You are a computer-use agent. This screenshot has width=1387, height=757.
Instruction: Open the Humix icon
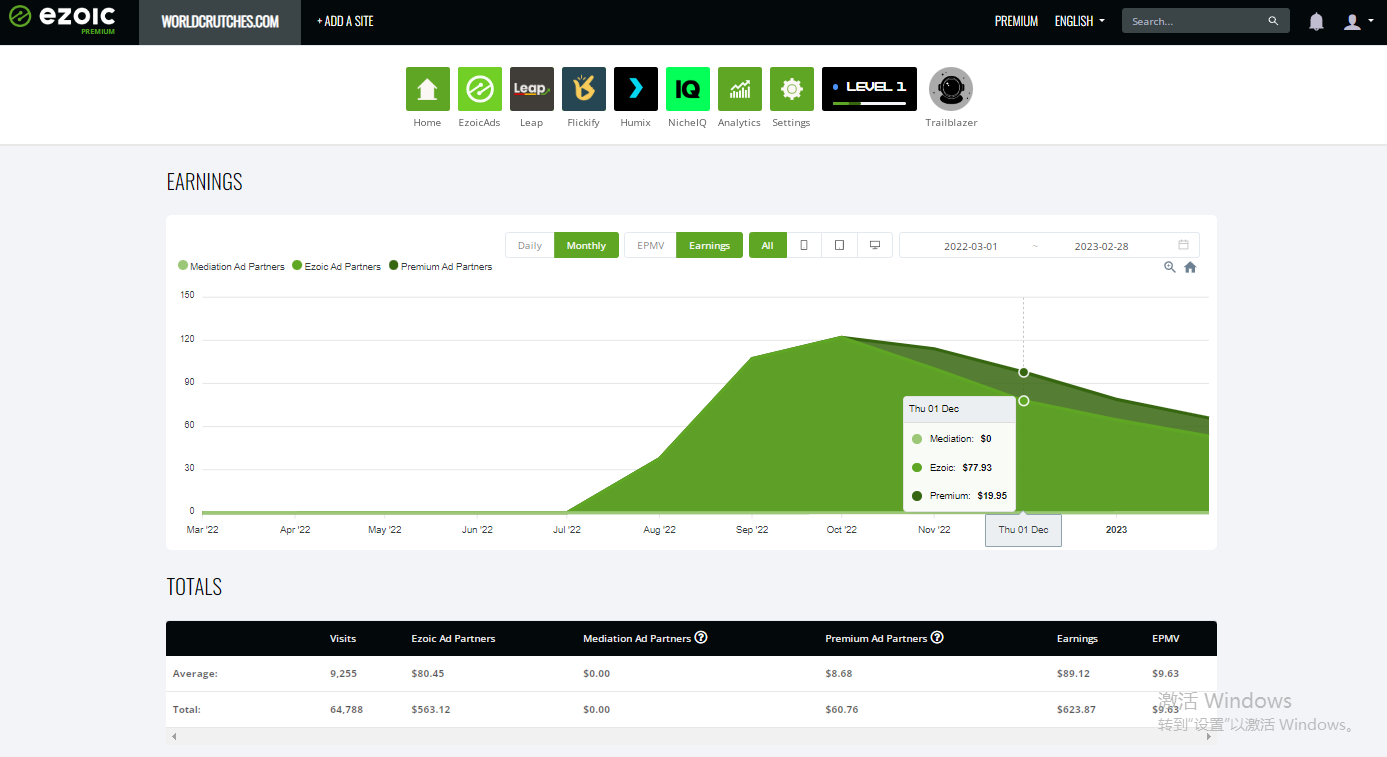(x=635, y=89)
